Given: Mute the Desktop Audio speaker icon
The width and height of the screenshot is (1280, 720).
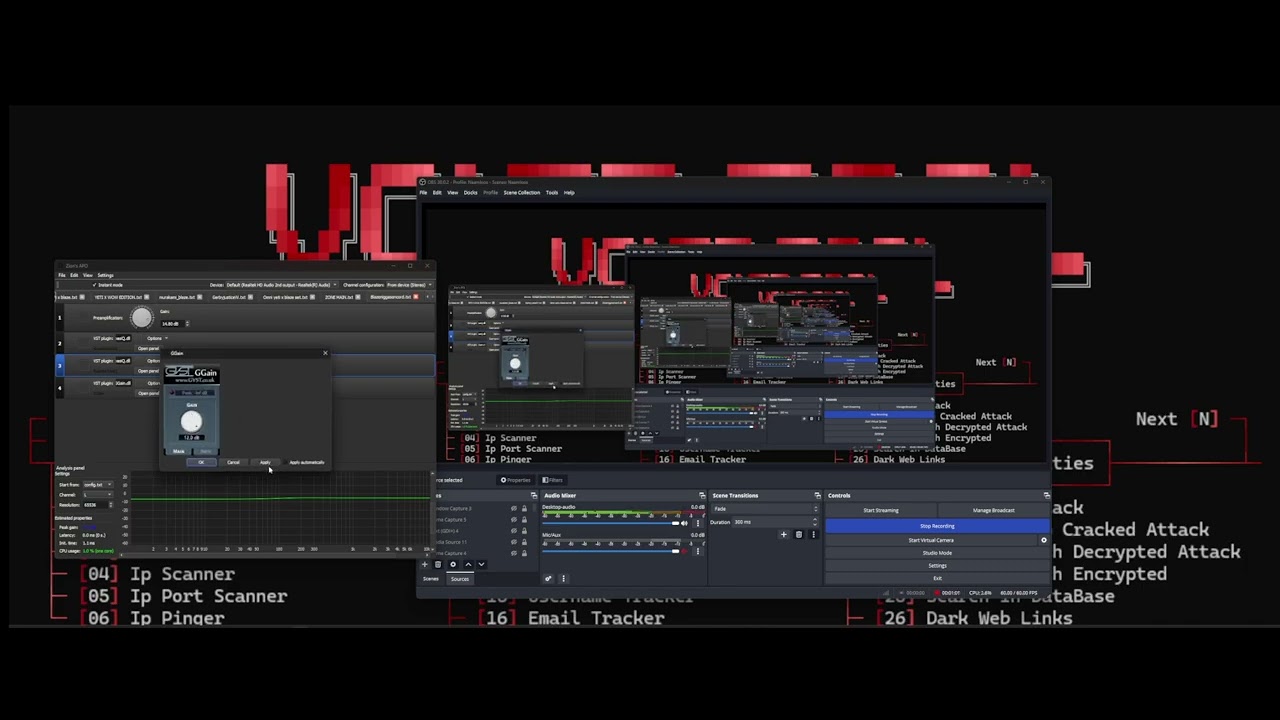Looking at the screenshot, I should (x=684, y=523).
